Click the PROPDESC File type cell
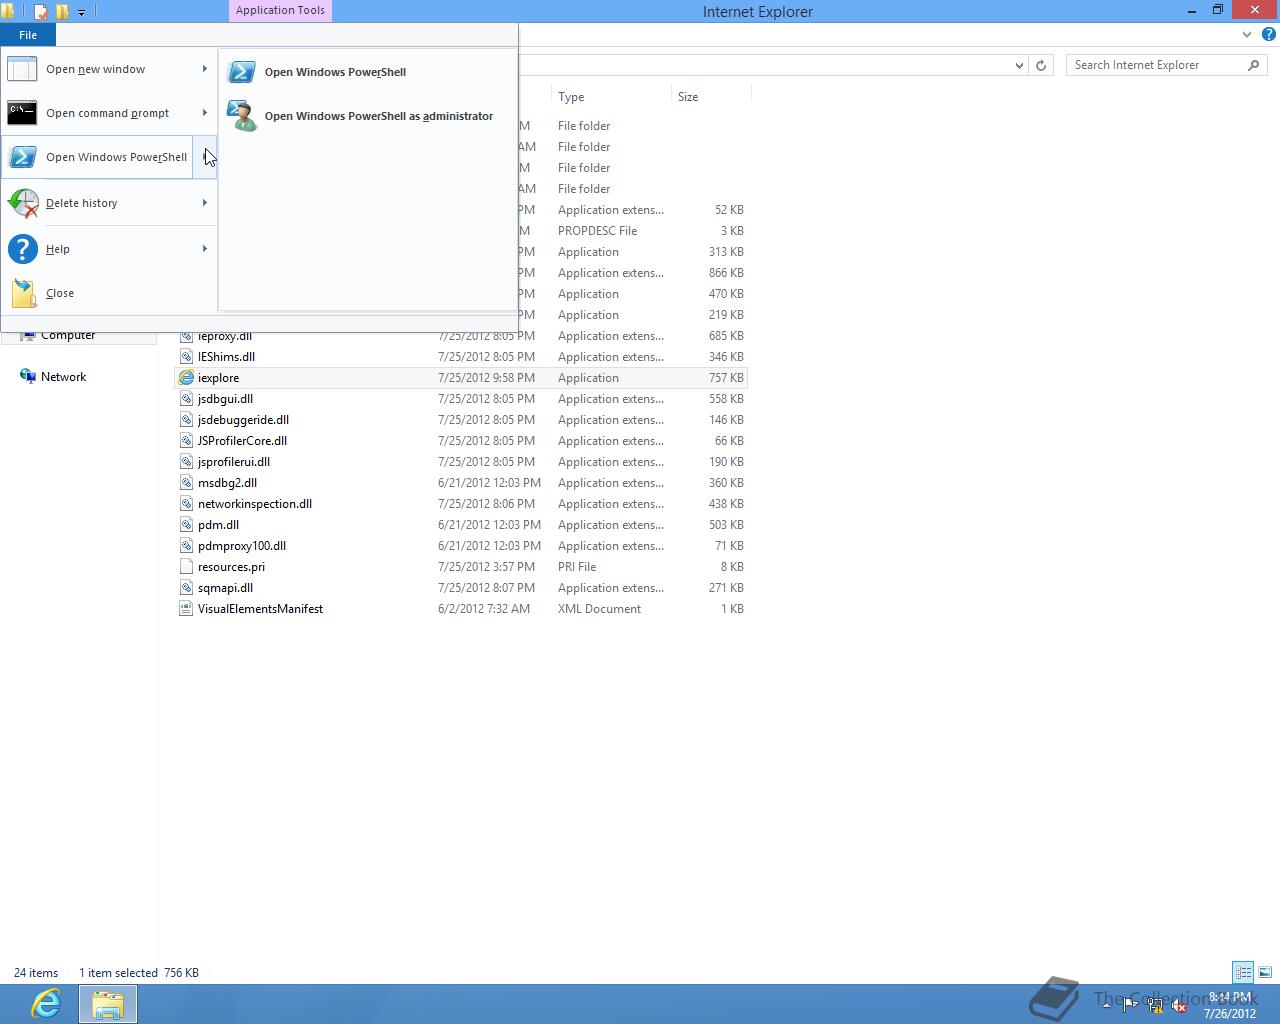 tap(597, 231)
